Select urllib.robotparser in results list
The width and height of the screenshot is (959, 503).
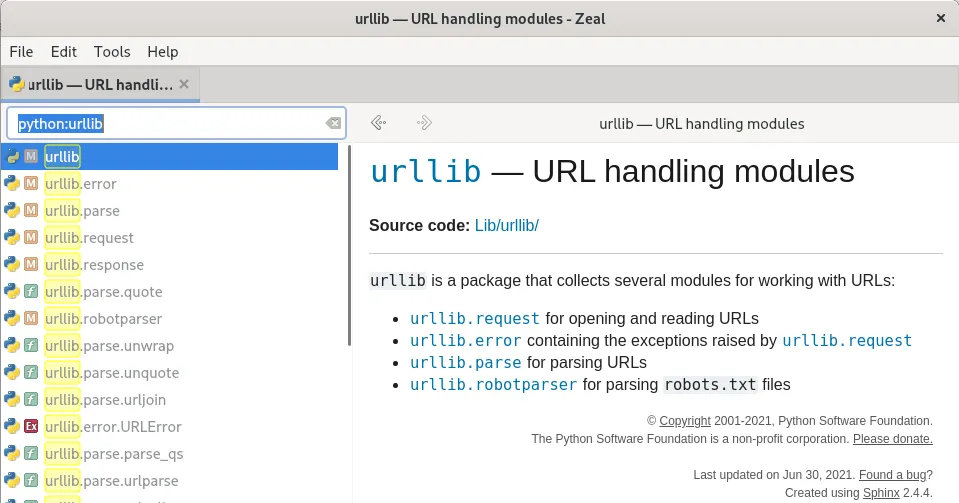(x=169, y=318)
